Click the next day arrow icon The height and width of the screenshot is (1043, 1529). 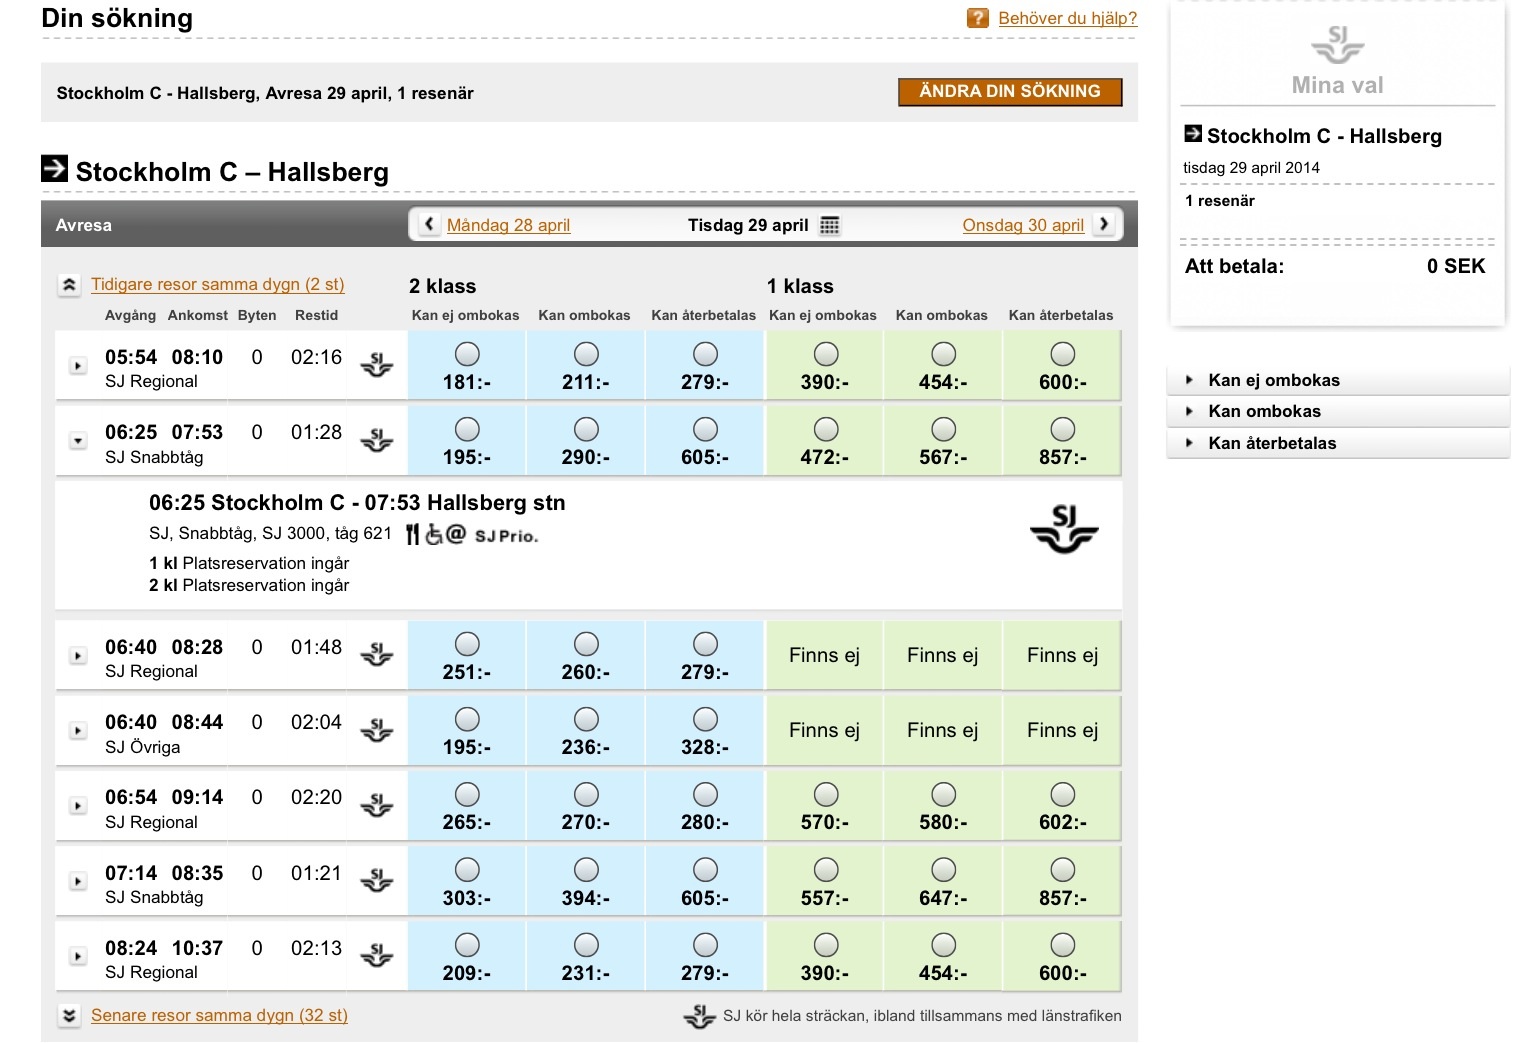(1104, 224)
